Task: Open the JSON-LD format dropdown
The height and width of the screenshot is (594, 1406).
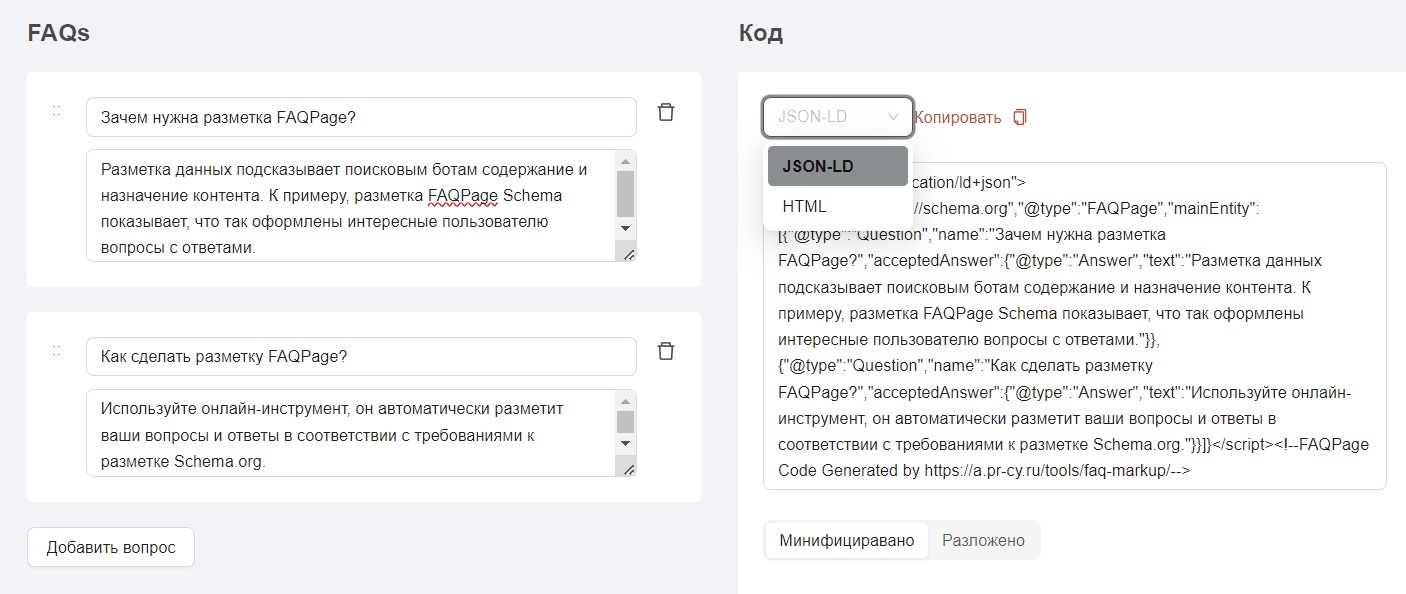Action: pos(837,117)
